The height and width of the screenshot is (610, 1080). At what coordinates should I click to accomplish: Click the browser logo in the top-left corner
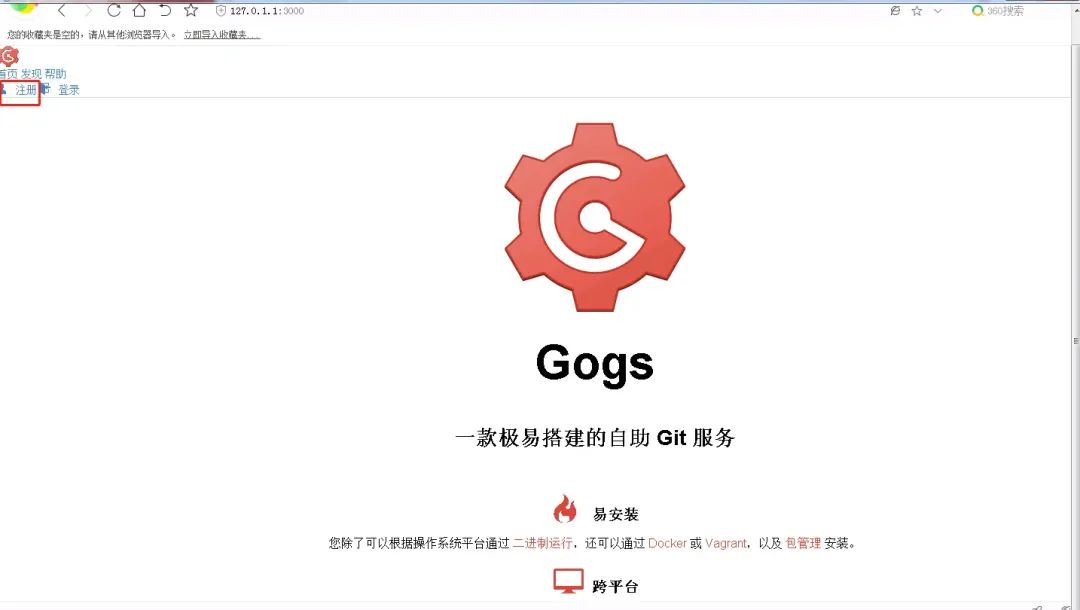(23, 6)
